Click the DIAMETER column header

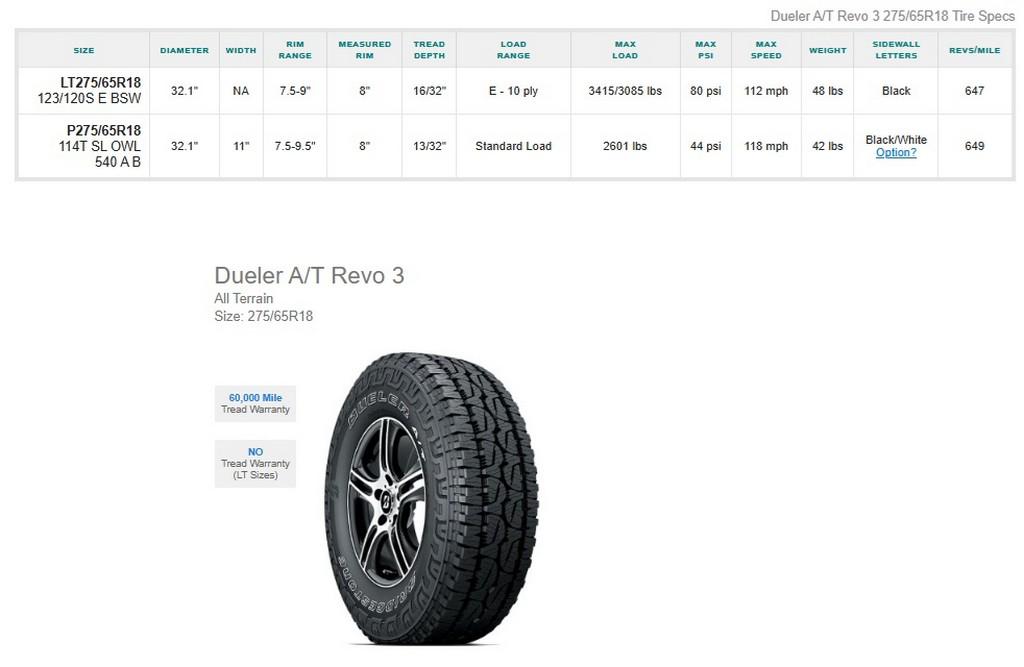click(183, 49)
